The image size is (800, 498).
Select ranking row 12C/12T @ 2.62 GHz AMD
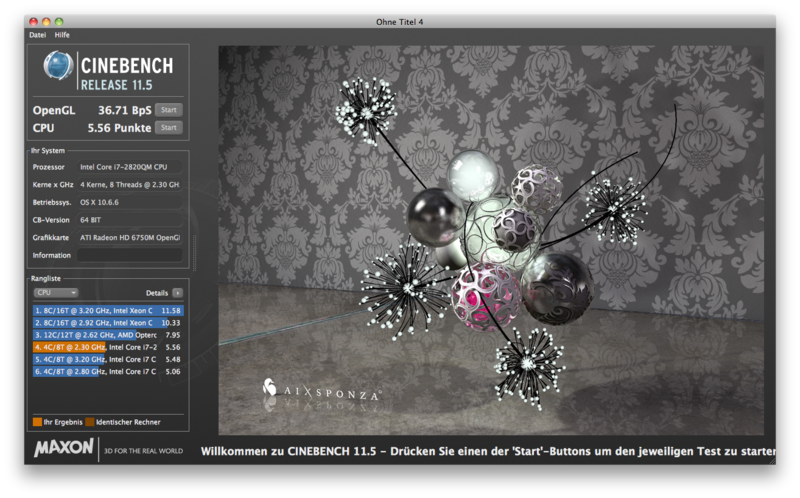click(108, 335)
